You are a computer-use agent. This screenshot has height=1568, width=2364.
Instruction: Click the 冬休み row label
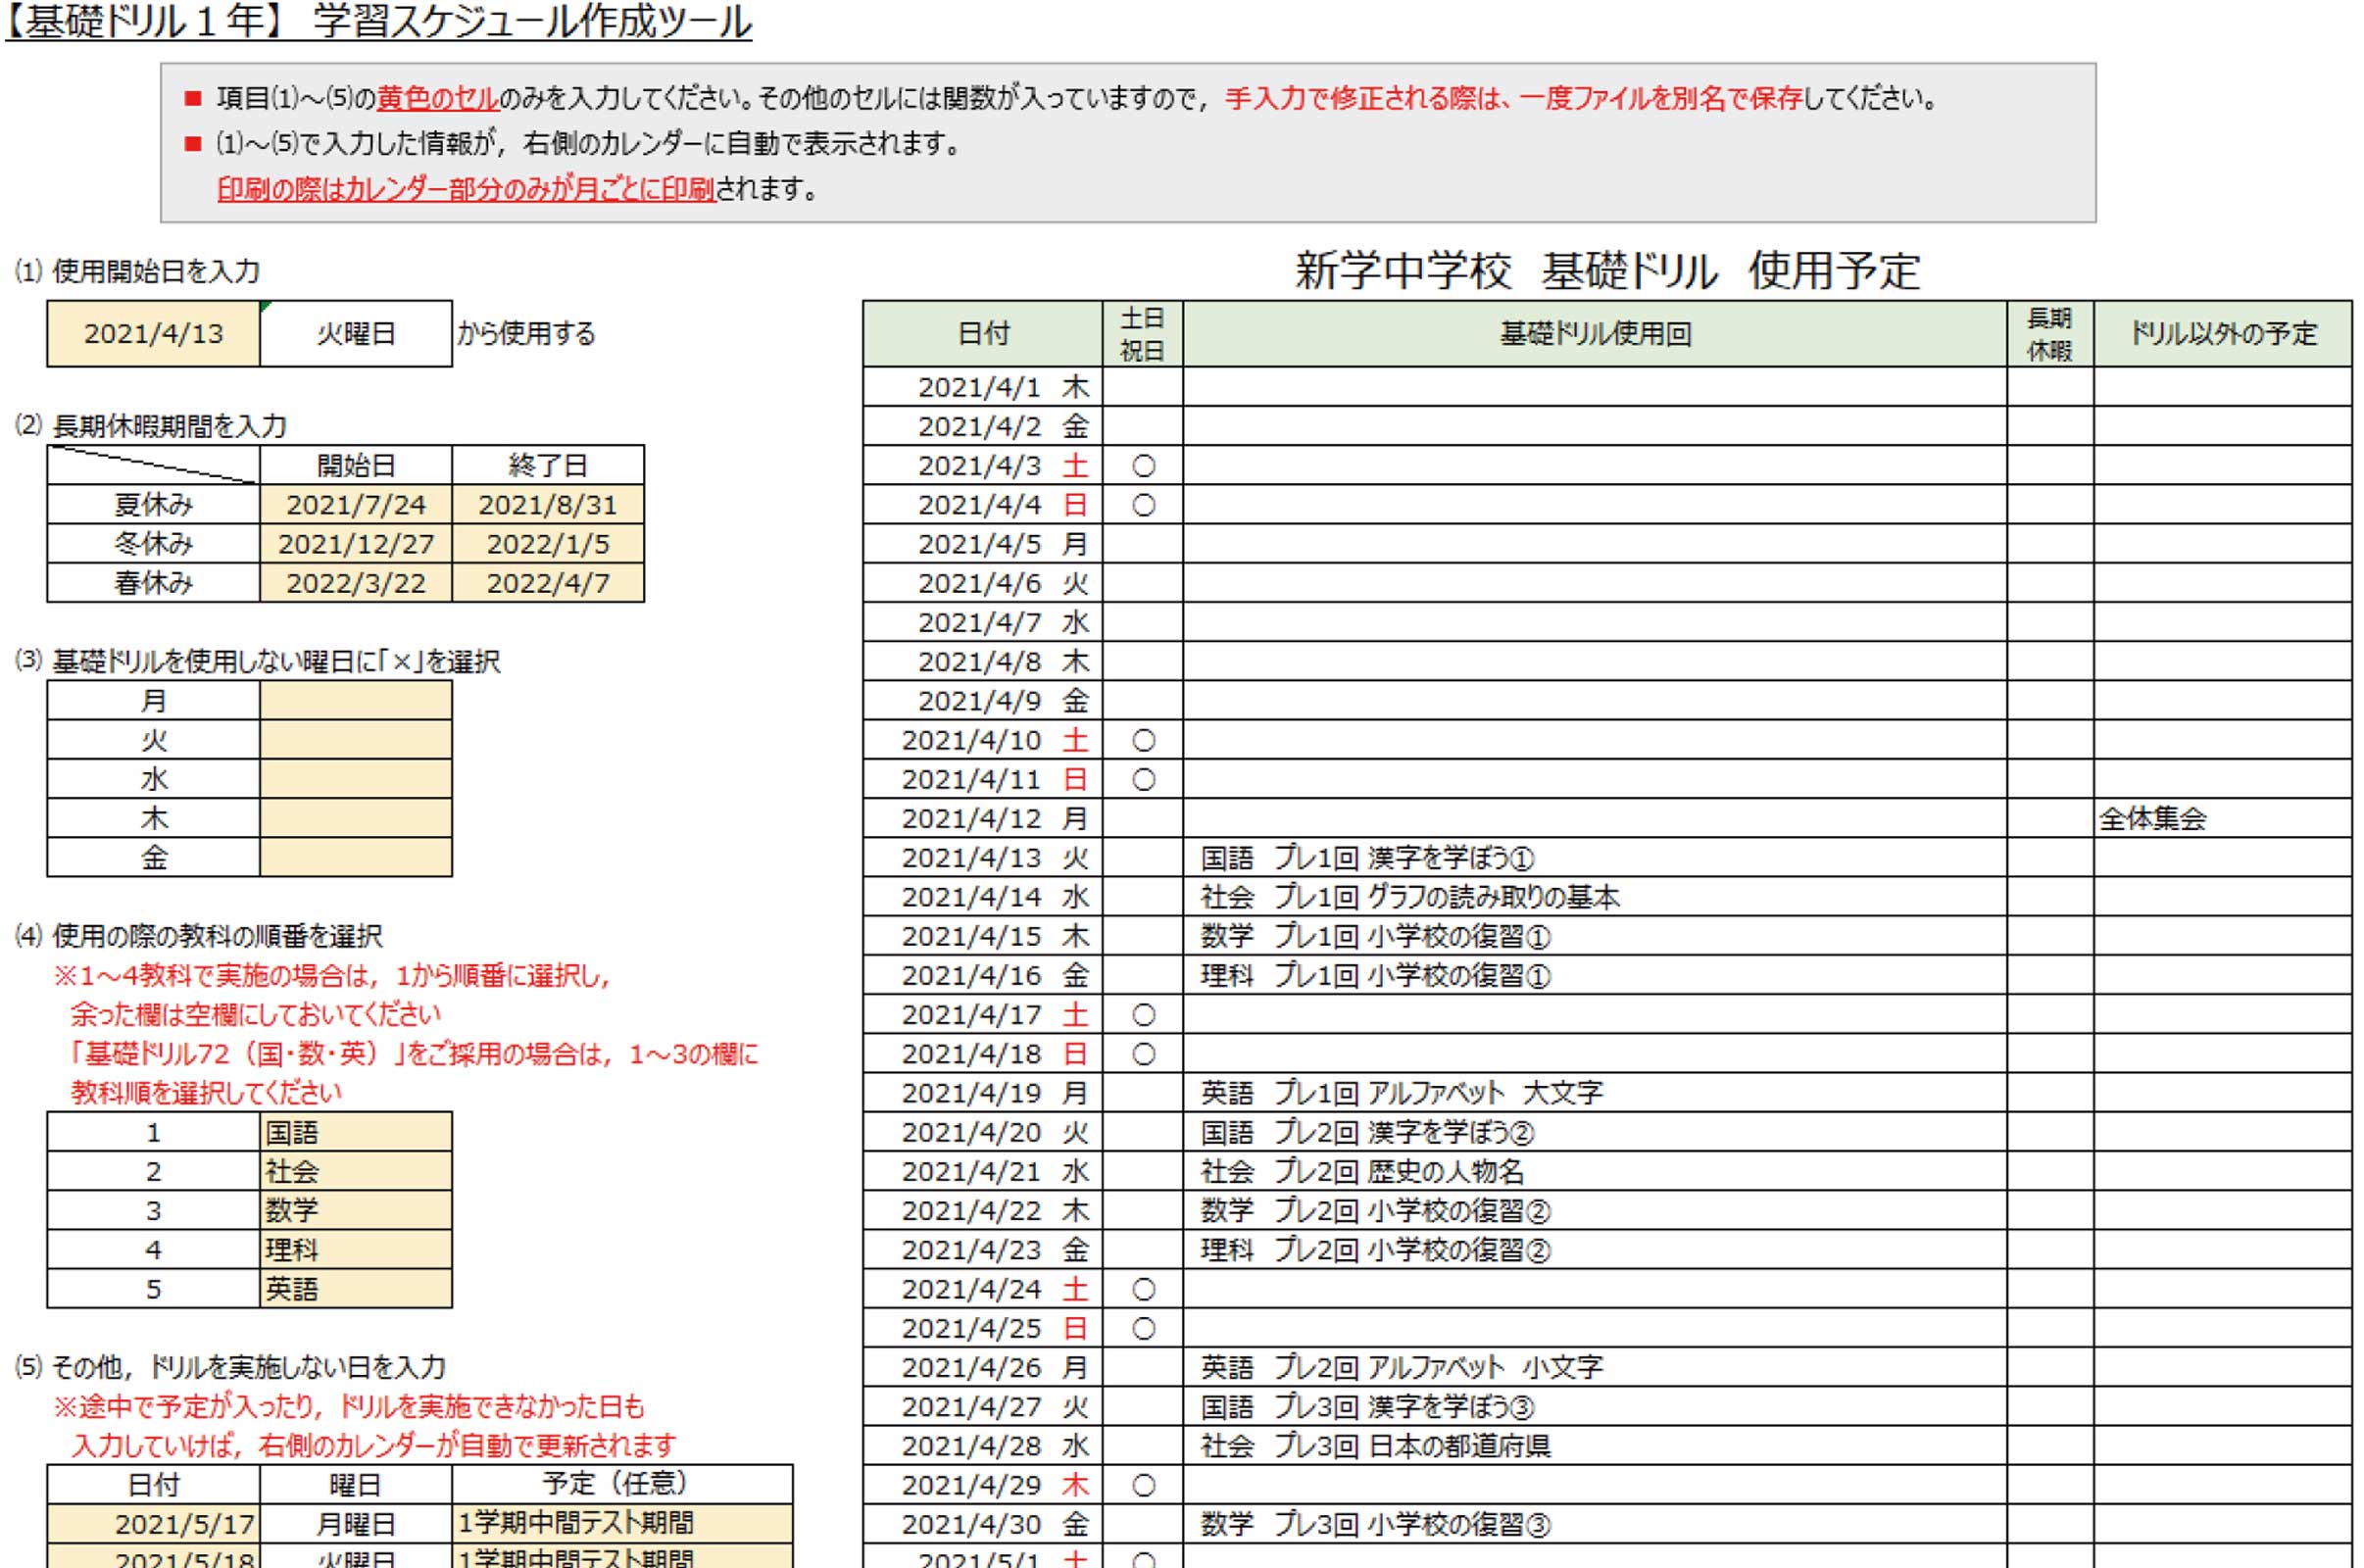[153, 543]
